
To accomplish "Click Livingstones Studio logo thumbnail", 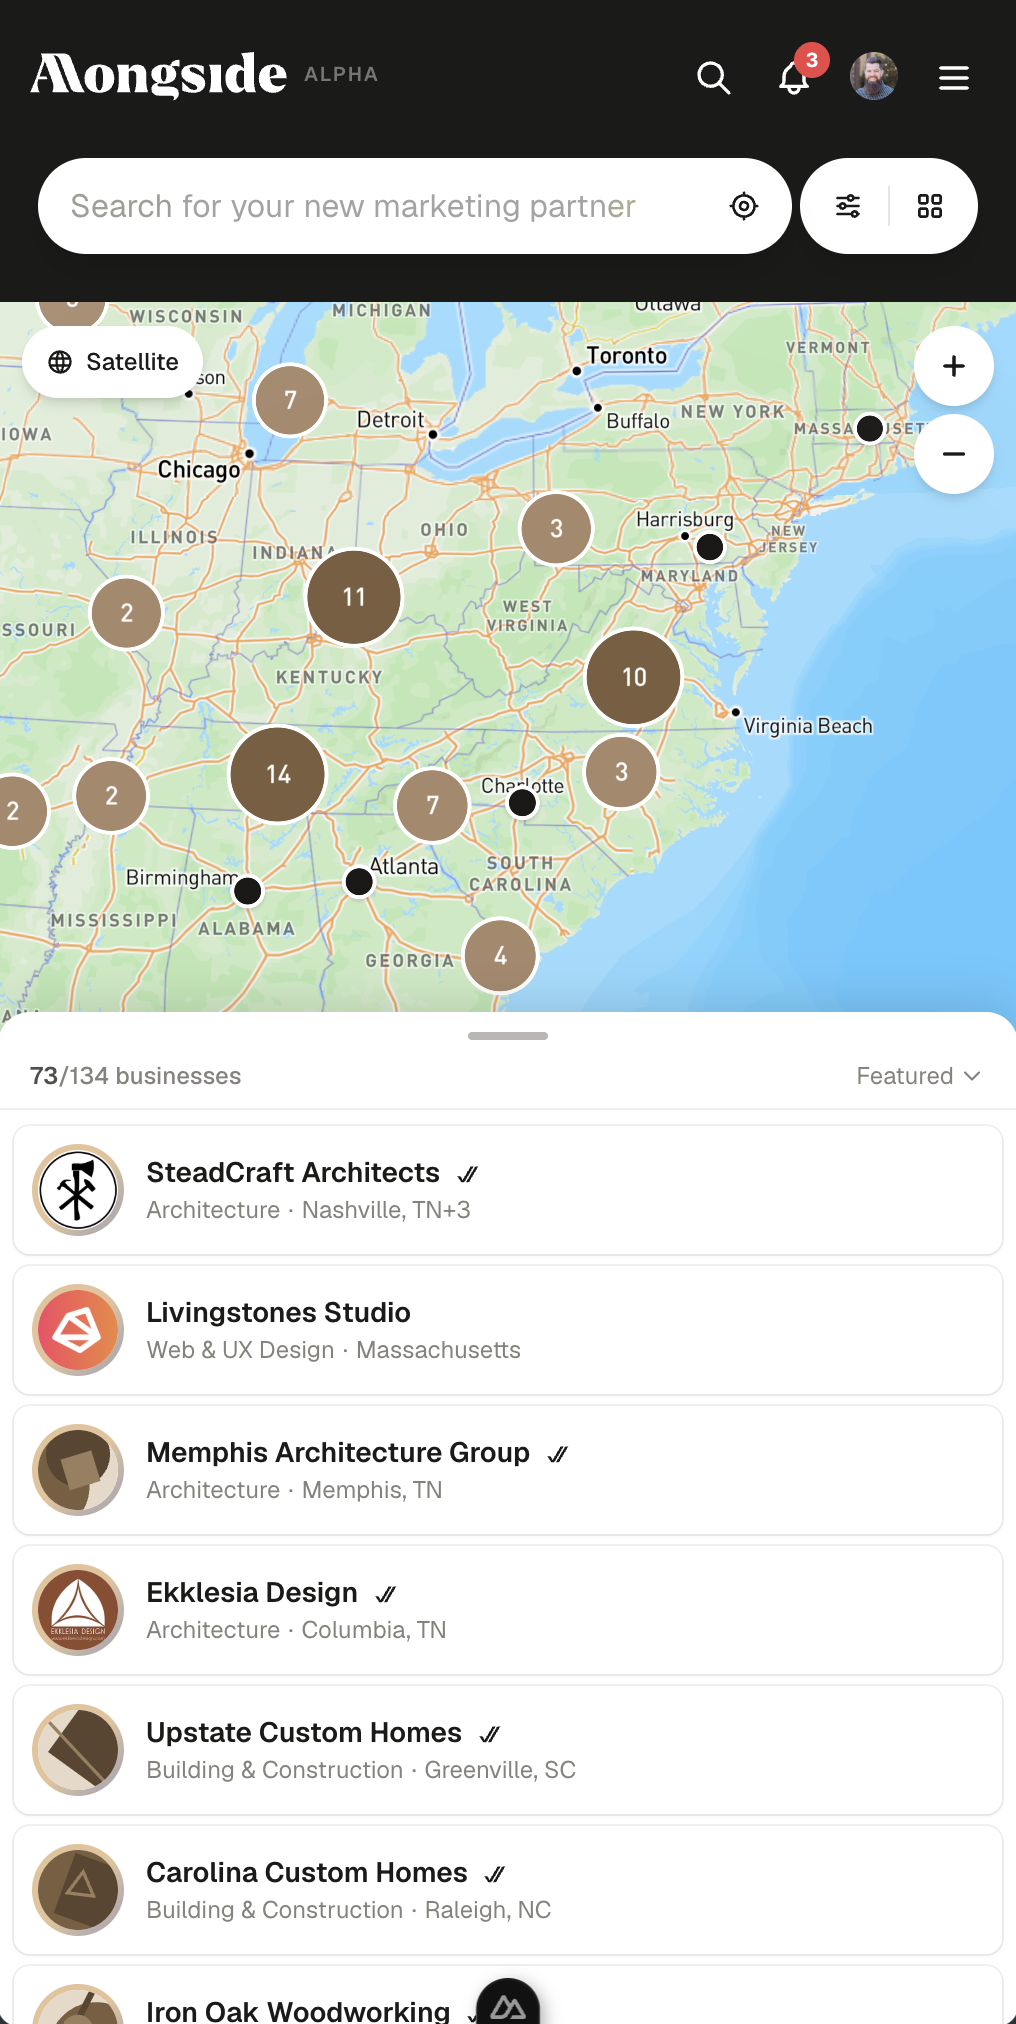I will pyautogui.click(x=78, y=1330).
